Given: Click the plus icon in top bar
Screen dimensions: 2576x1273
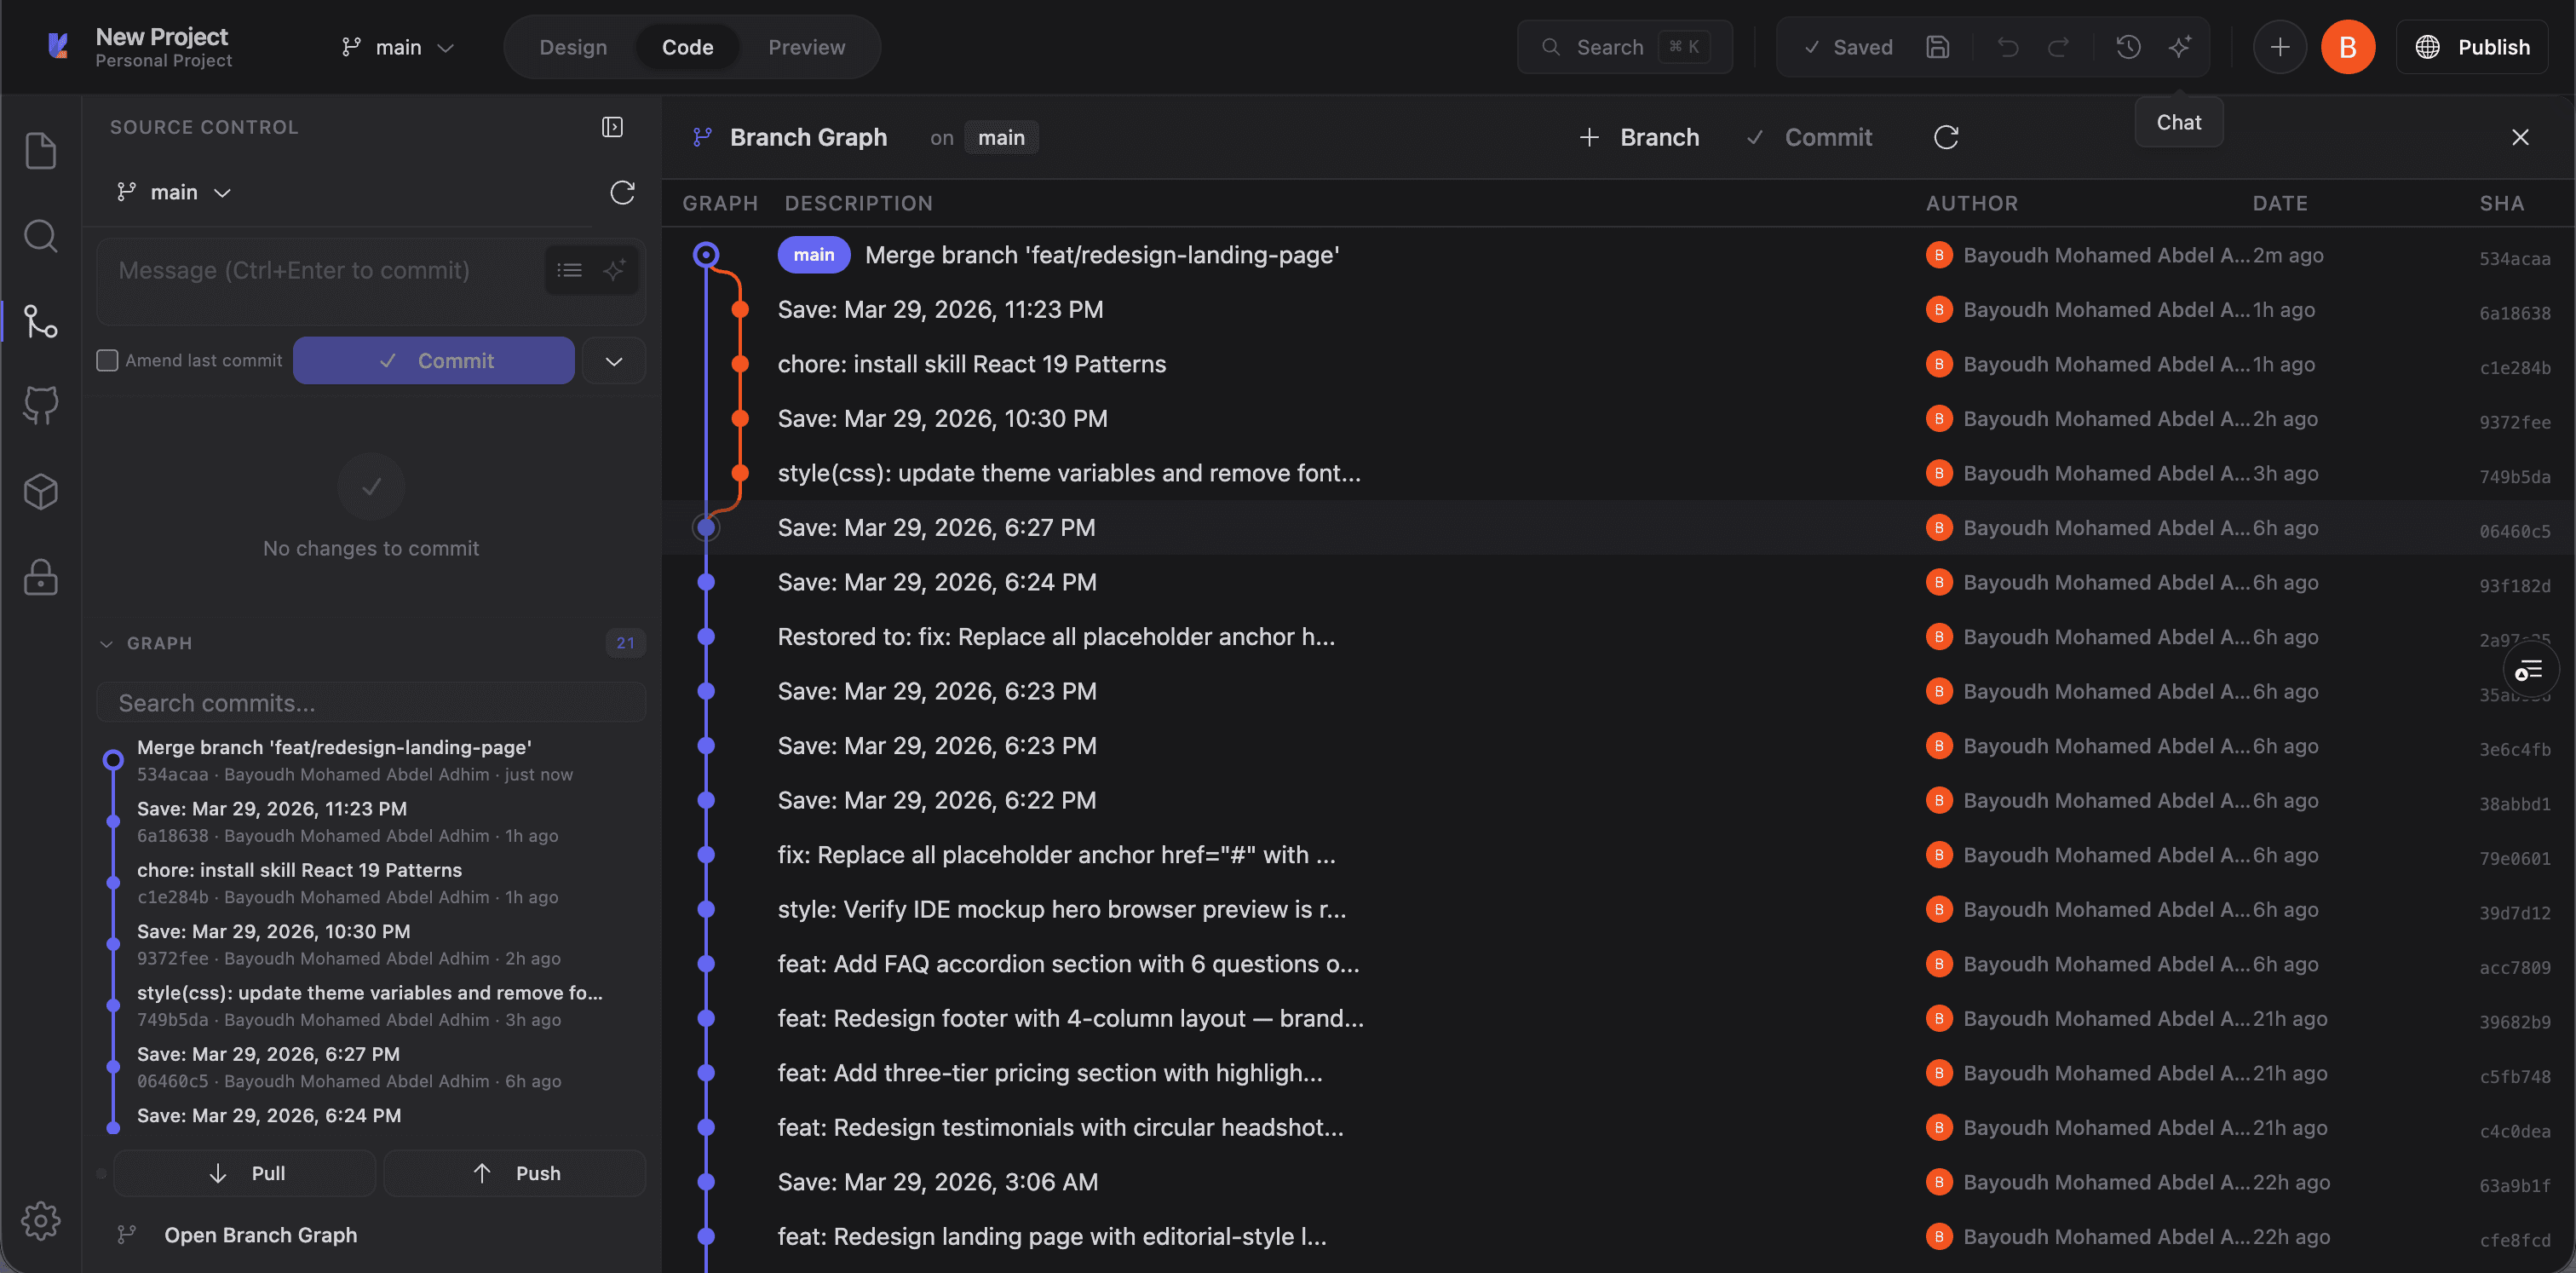Looking at the screenshot, I should click(2279, 47).
